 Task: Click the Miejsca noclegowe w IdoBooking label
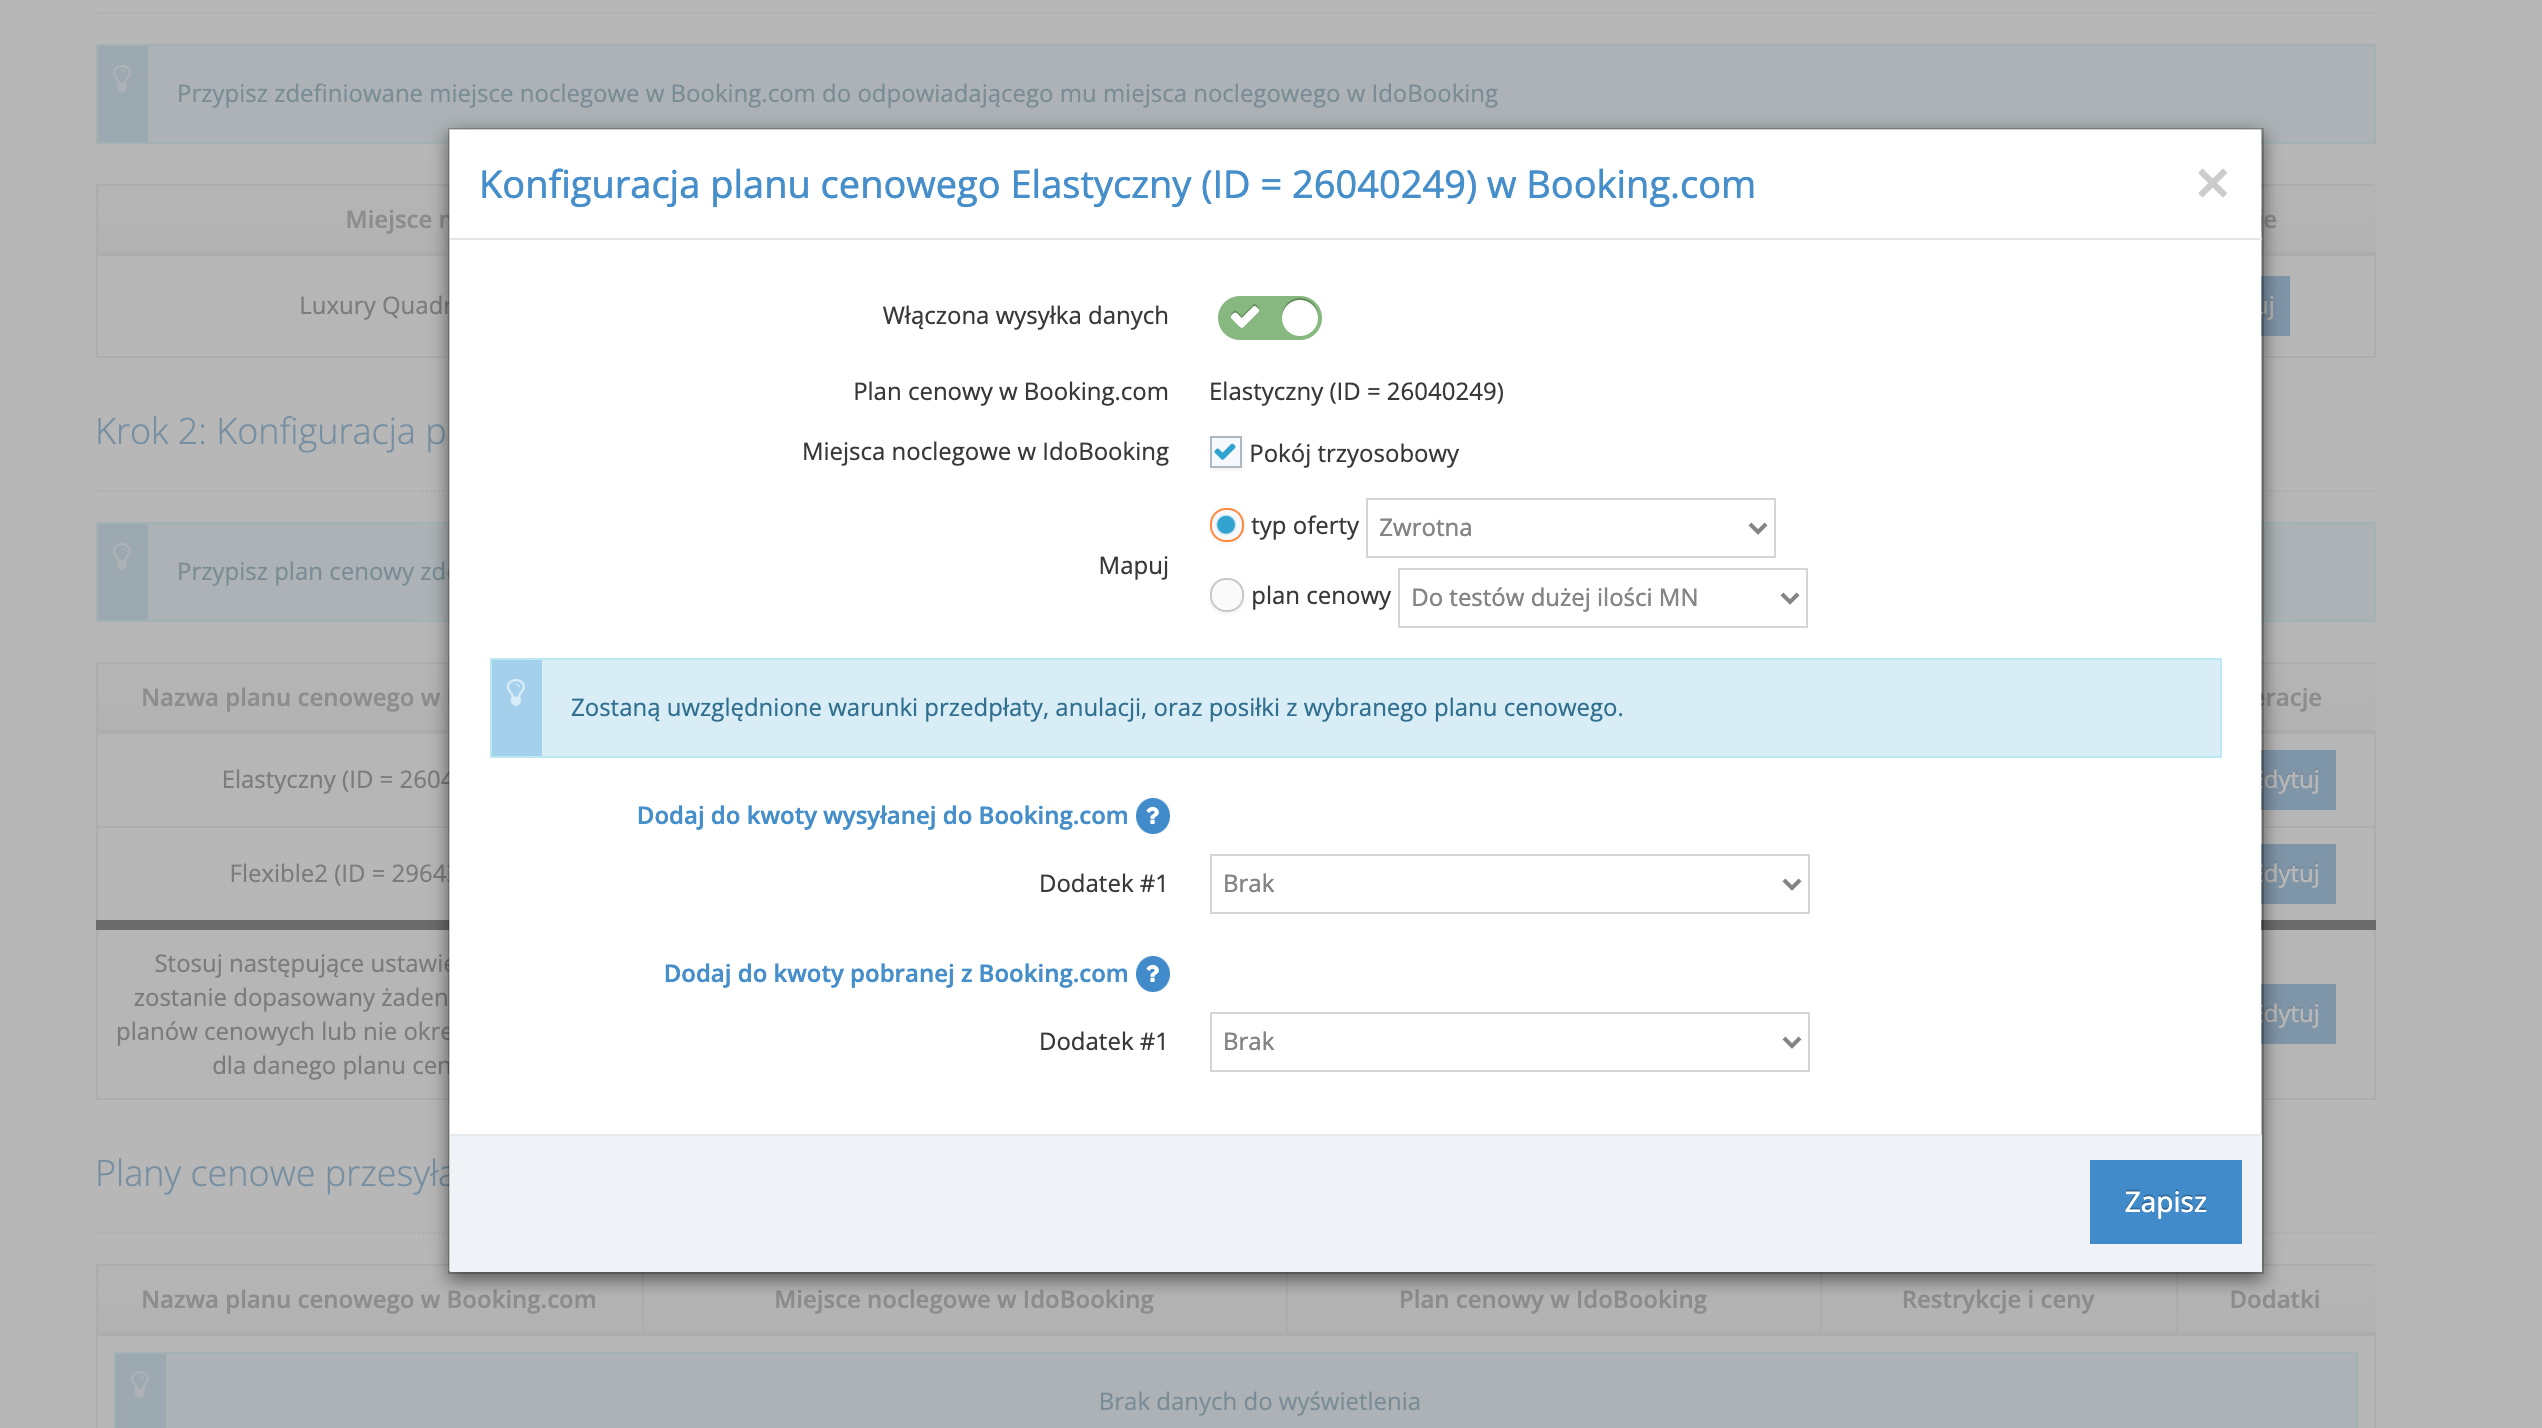[985, 451]
